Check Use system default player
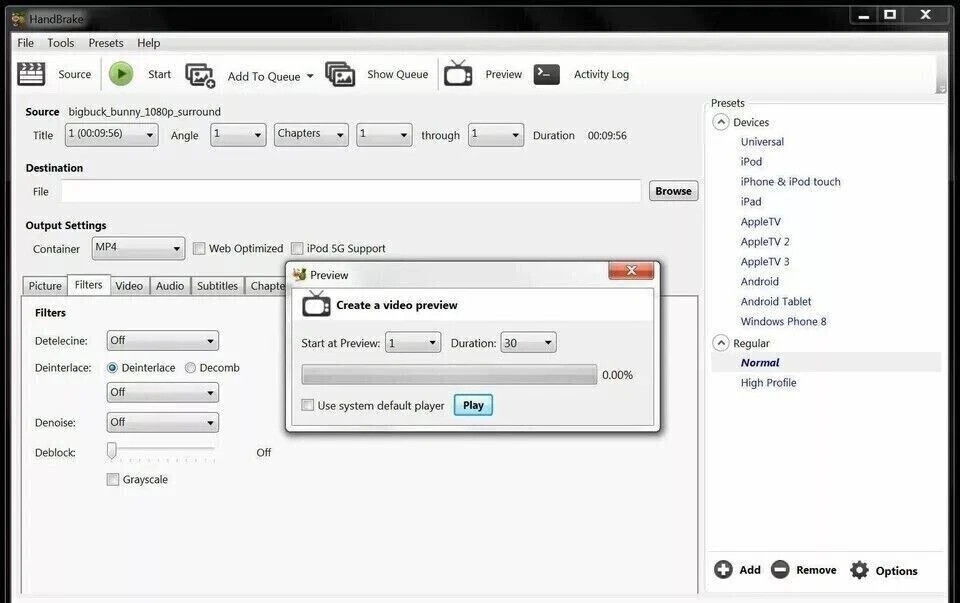 coord(308,405)
